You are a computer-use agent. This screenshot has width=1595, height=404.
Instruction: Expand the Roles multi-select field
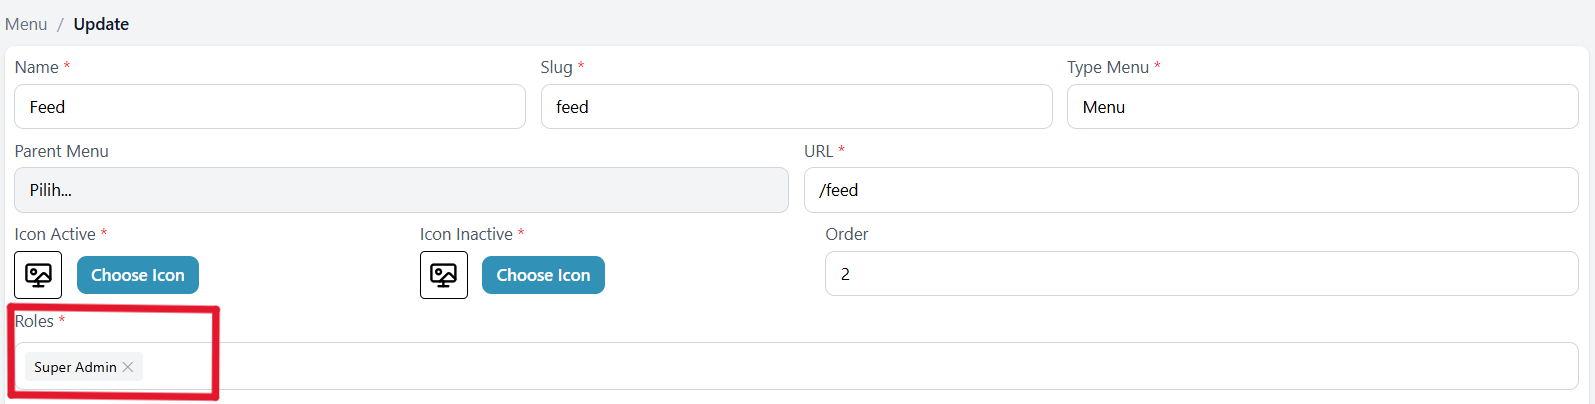tap(850, 367)
